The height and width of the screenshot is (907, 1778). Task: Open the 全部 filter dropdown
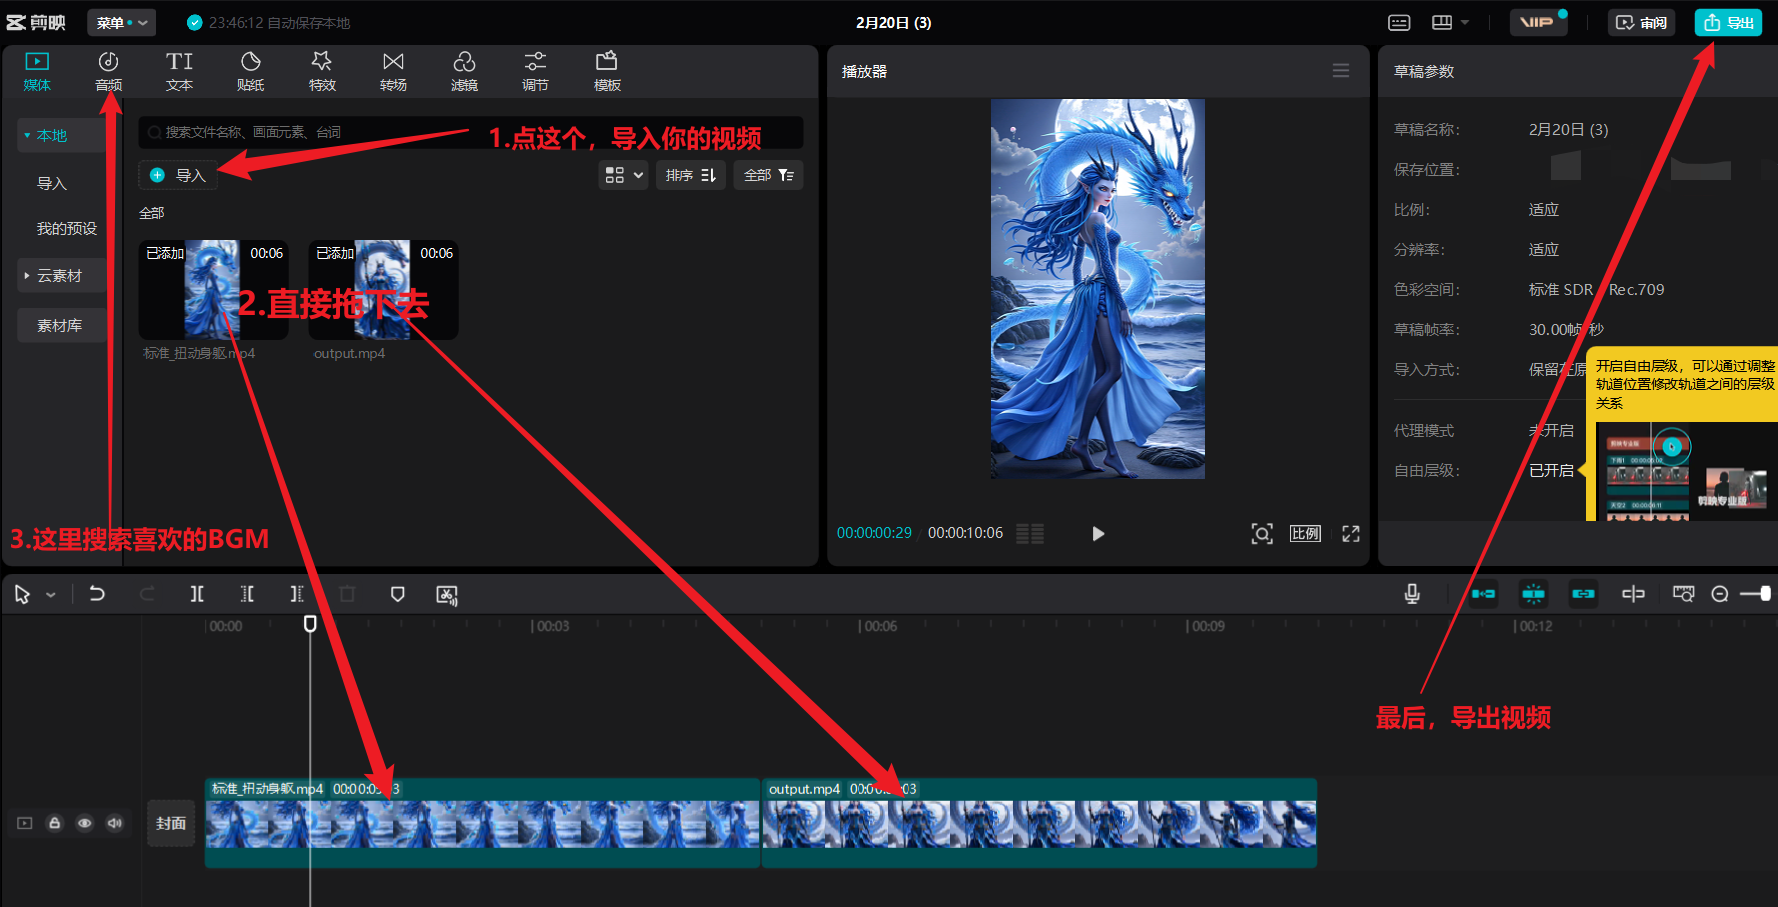(x=768, y=175)
